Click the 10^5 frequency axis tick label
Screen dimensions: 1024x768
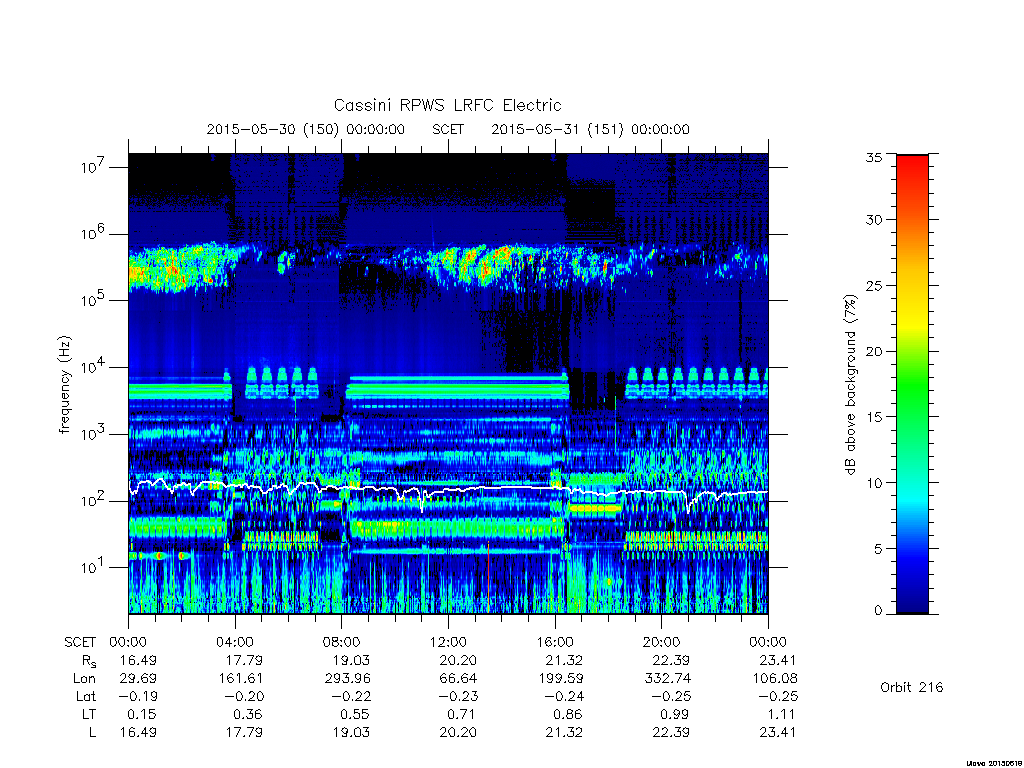94,300
